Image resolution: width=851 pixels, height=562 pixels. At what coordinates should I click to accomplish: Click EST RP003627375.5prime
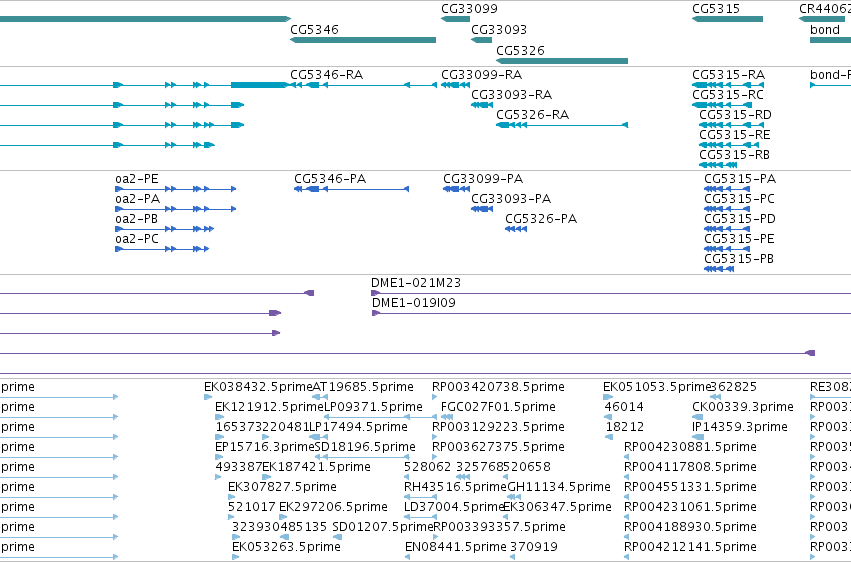(x=435, y=457)
